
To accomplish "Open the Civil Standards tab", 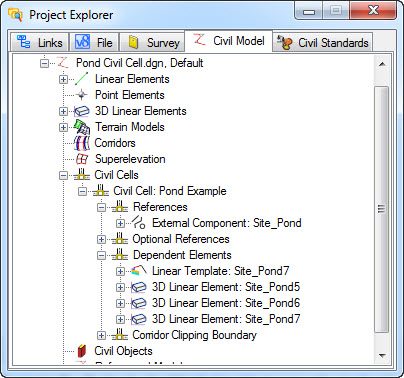I will tap(323, 42).
